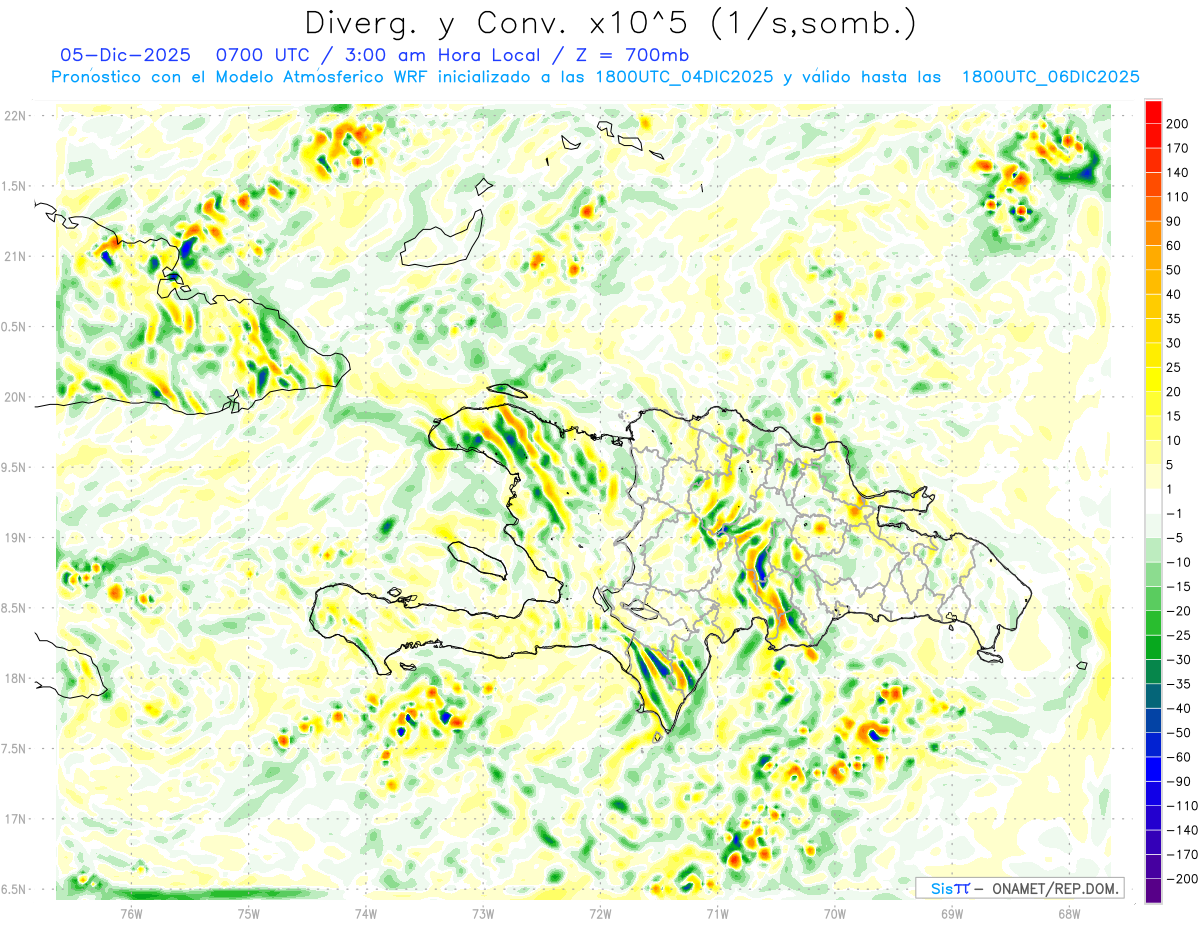Click the '3:00 am Hora Local' text

coord(442,55)
